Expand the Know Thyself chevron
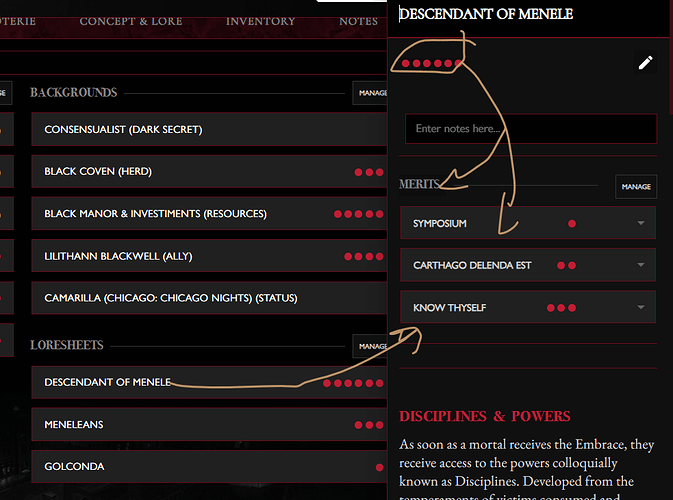The width and height of the screenshot is (673, 500). [x=641, y=307]
